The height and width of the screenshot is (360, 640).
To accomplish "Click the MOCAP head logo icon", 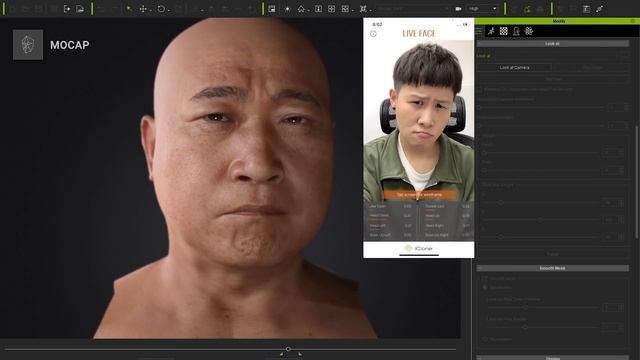I will [28, 45].
